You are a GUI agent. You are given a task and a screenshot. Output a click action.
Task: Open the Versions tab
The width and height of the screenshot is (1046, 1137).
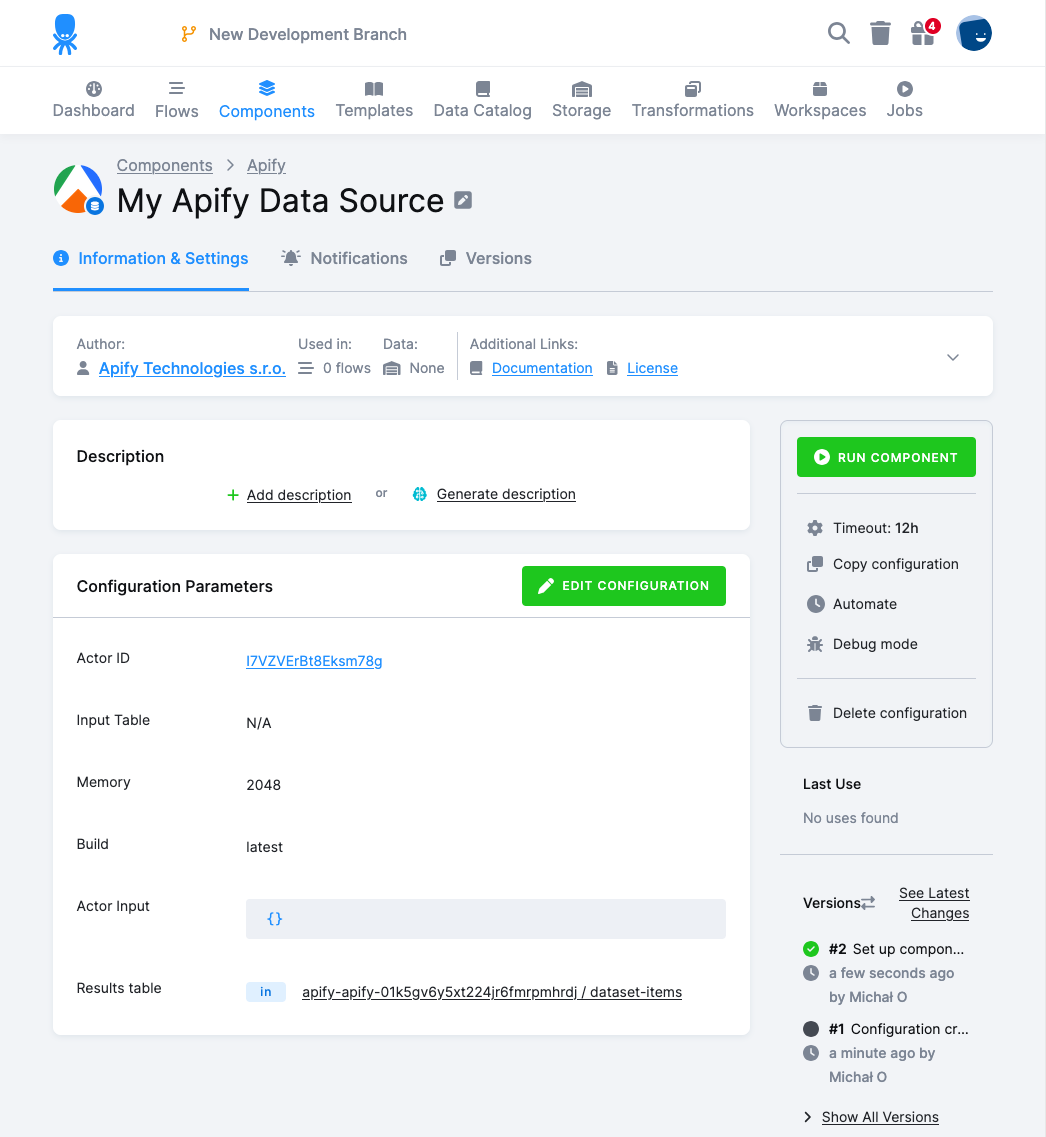pos(486,258)
